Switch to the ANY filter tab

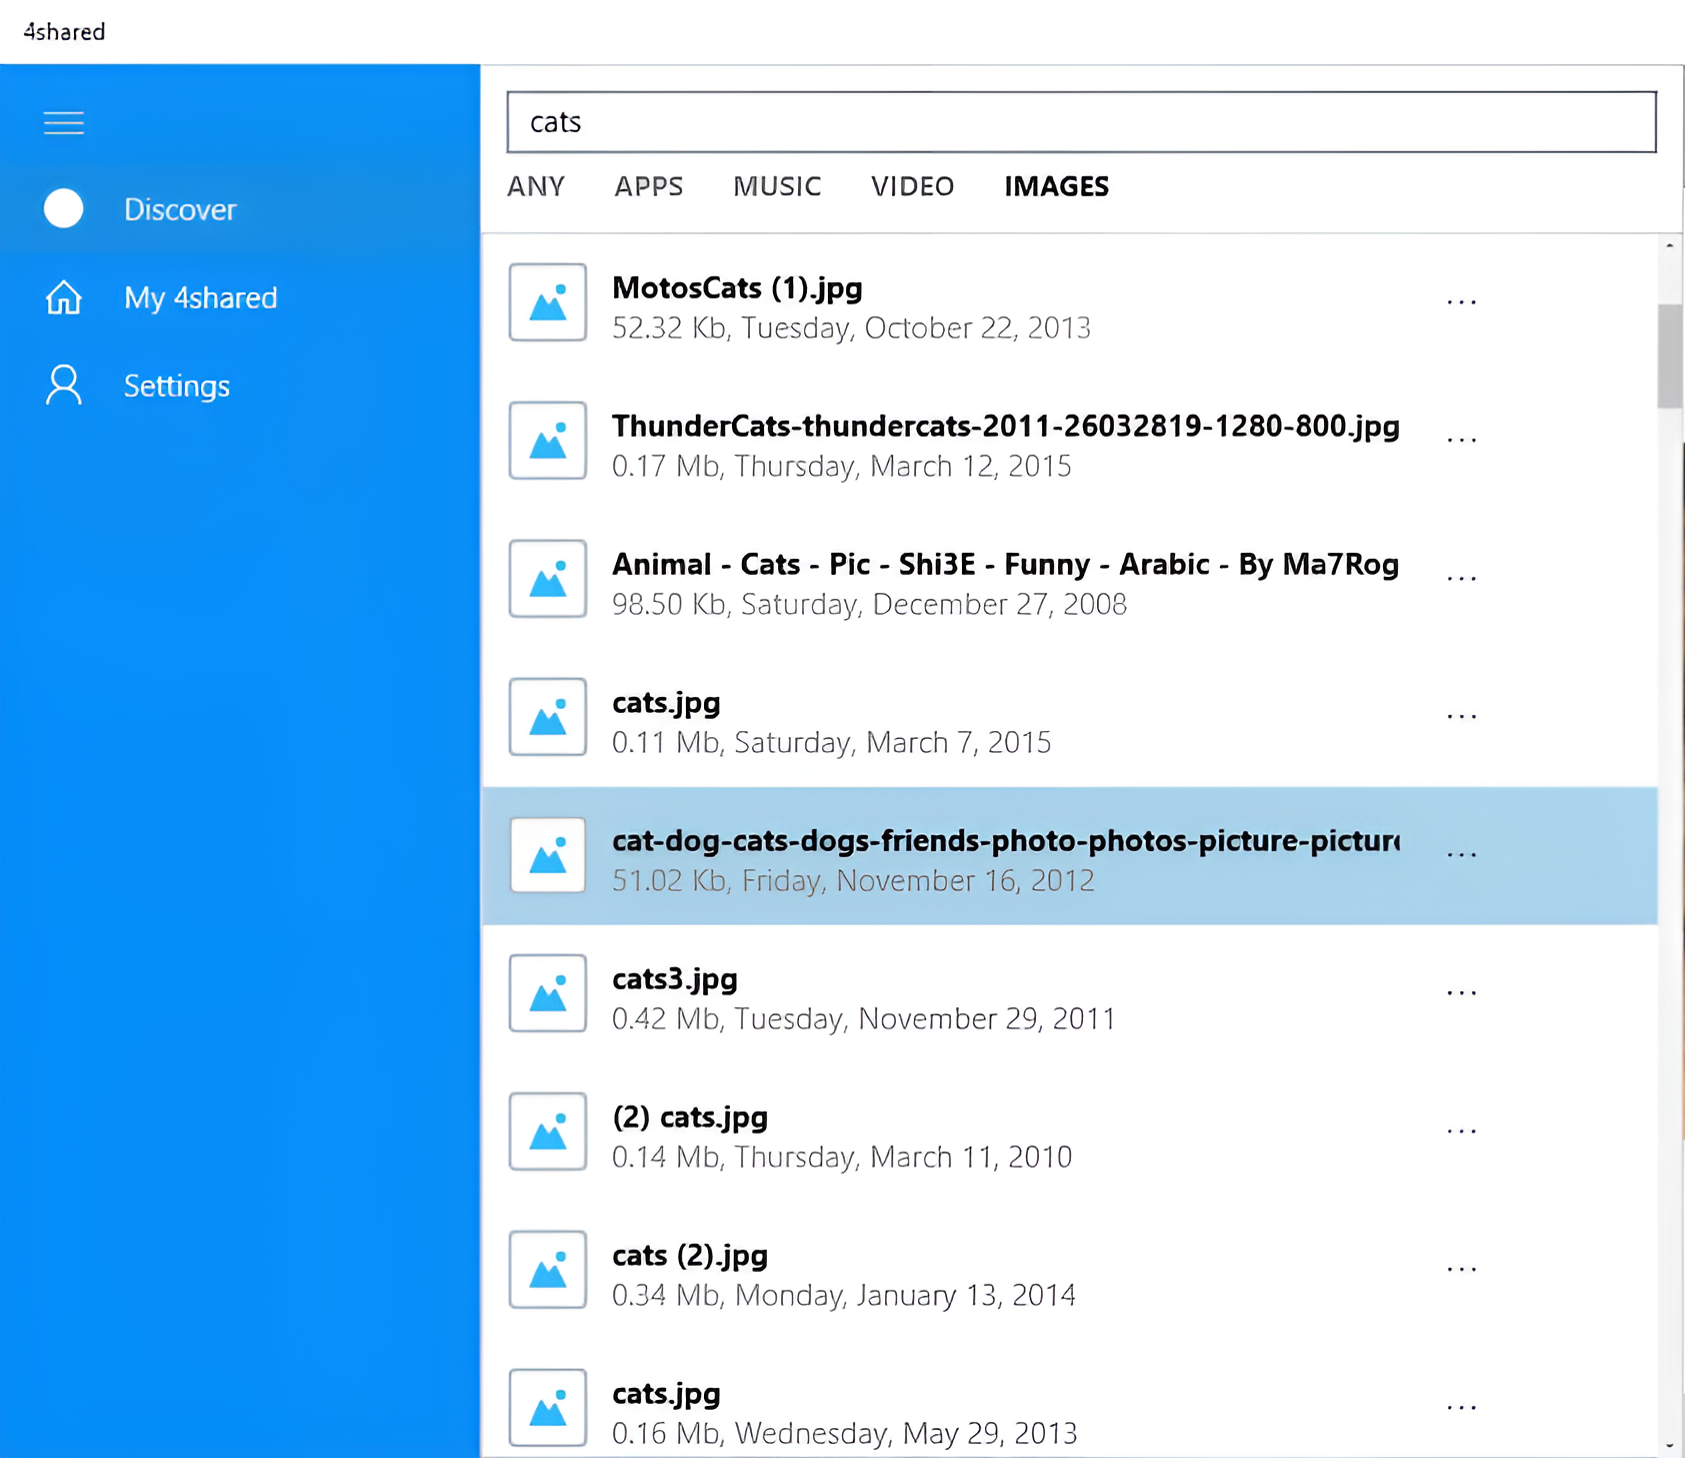pyautogui.click(x=536, y=187)
